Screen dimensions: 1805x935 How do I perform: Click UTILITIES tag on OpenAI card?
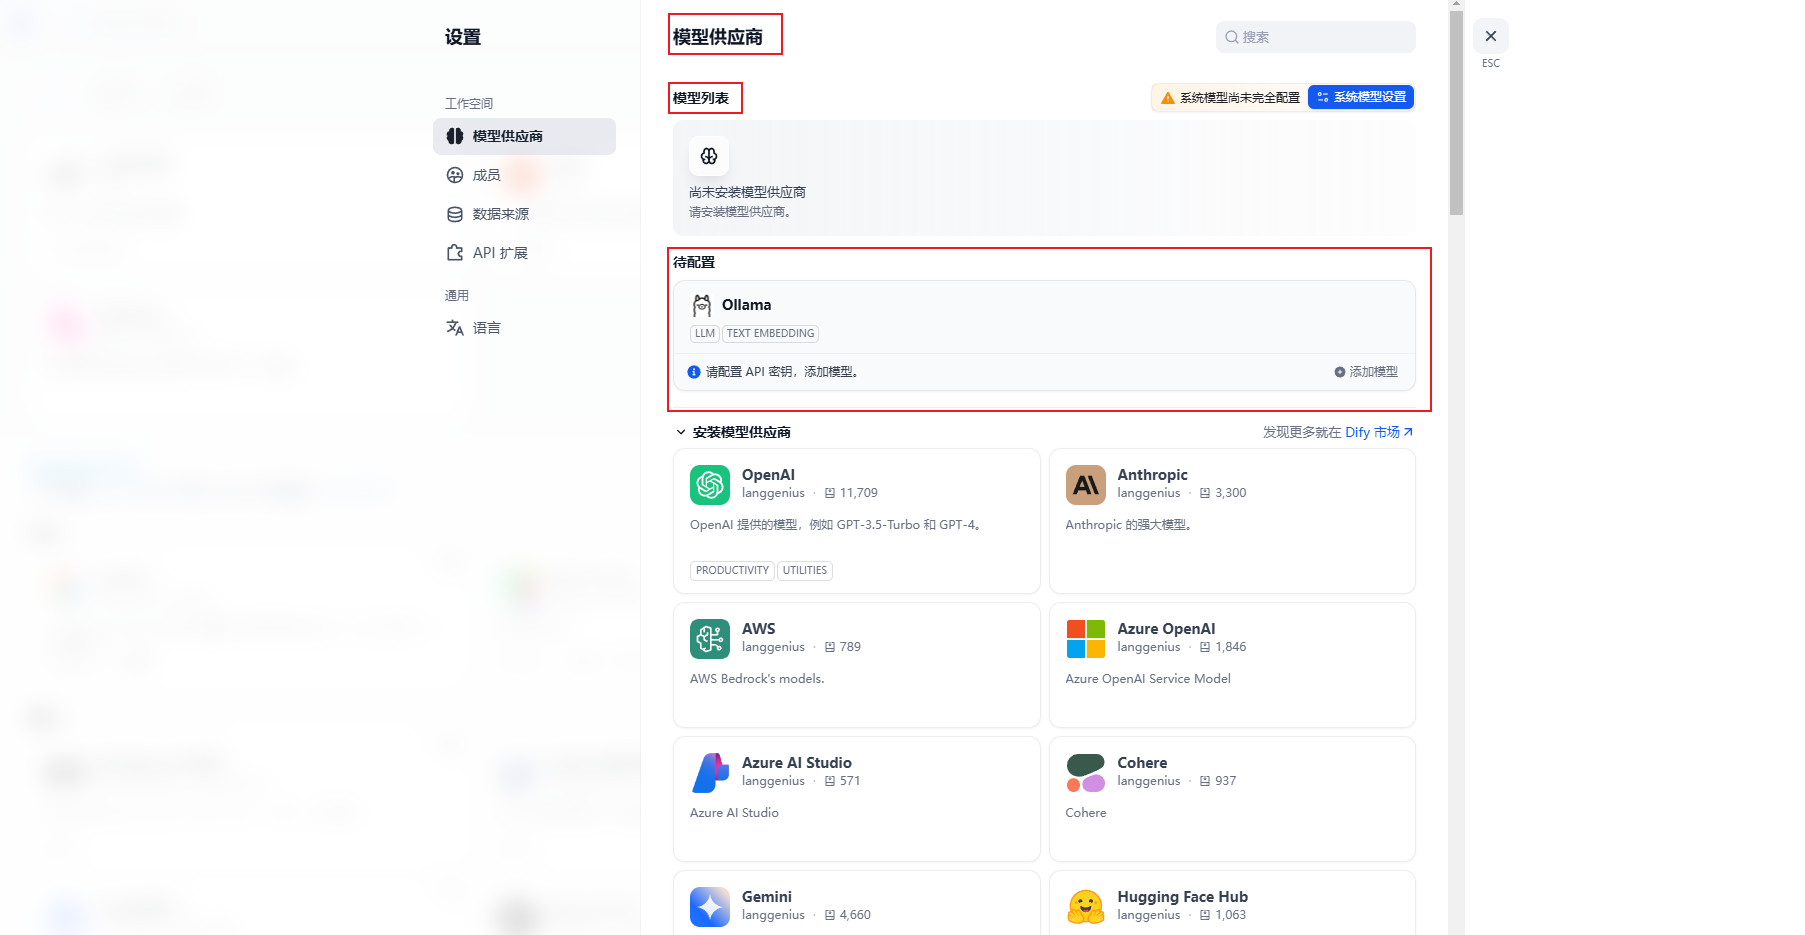(805, 571)
